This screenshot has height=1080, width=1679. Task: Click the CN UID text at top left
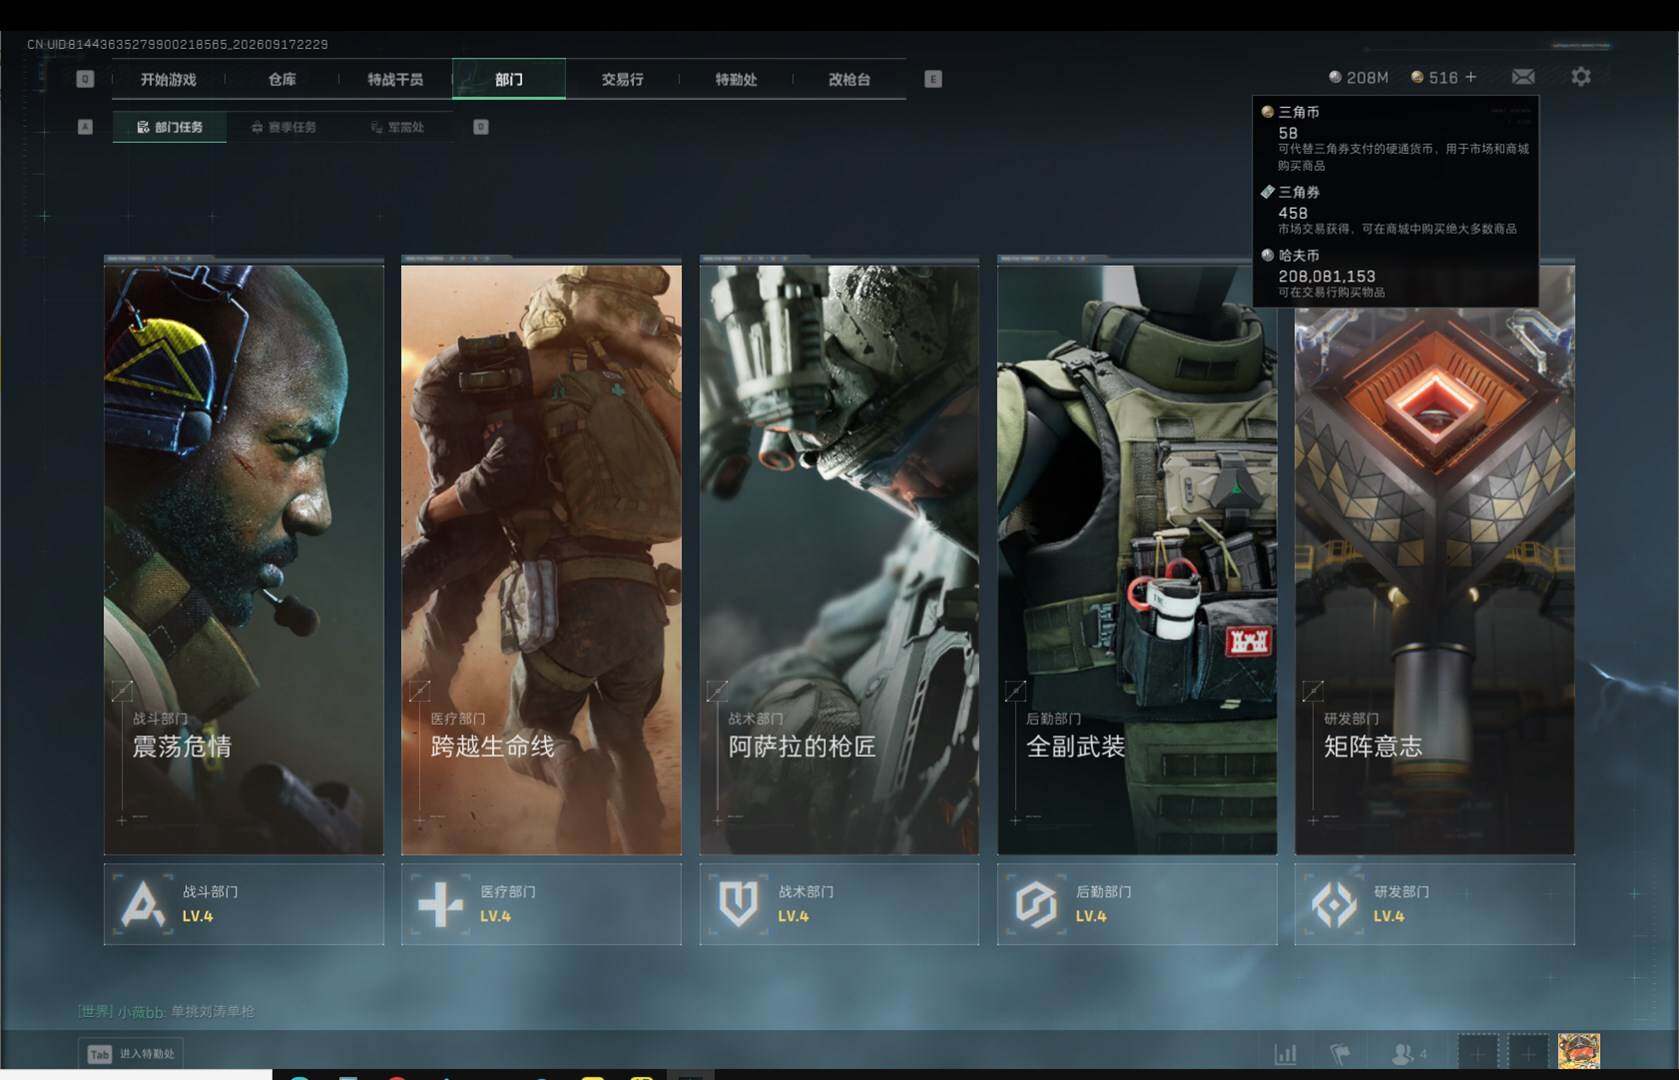(x=177, y=44)
